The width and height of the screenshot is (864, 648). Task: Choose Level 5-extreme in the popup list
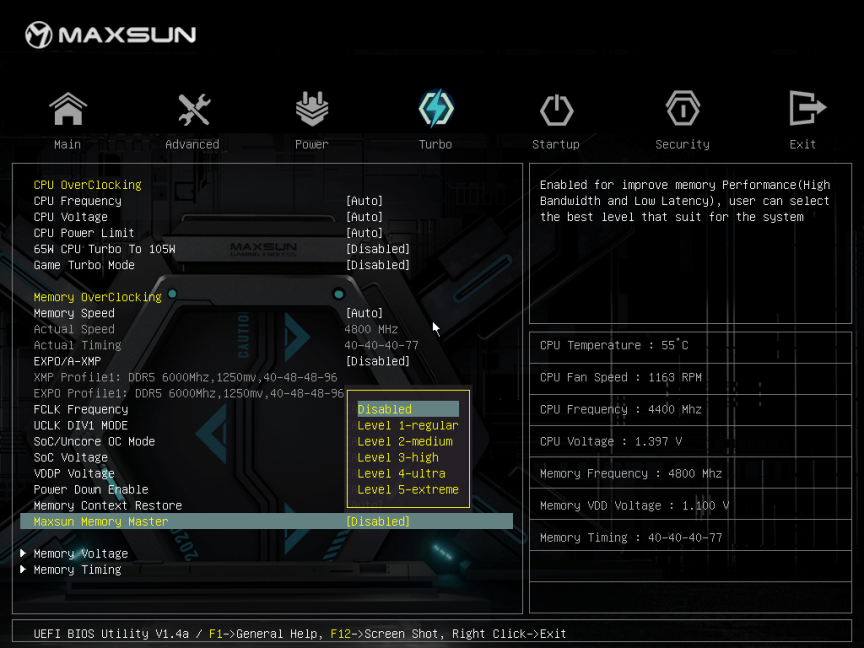point(408,489)
